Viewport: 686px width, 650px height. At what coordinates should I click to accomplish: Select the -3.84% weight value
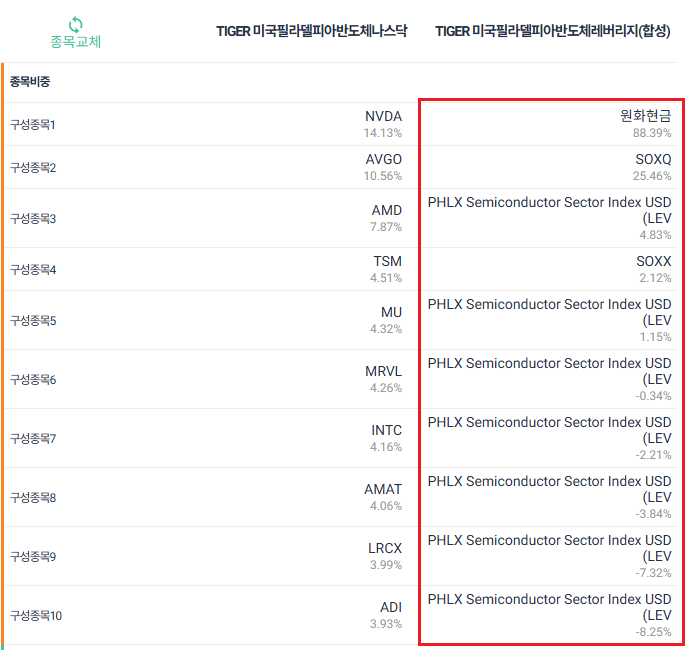653,514
